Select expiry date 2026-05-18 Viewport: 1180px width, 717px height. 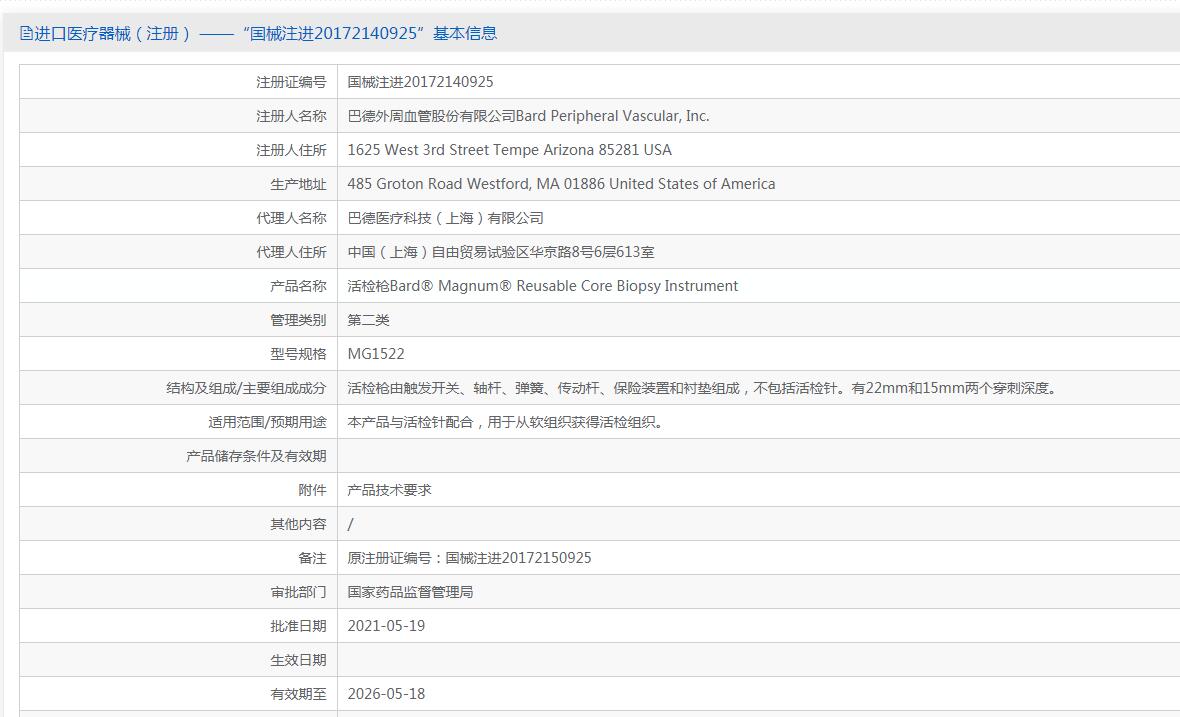click(386, 694)
